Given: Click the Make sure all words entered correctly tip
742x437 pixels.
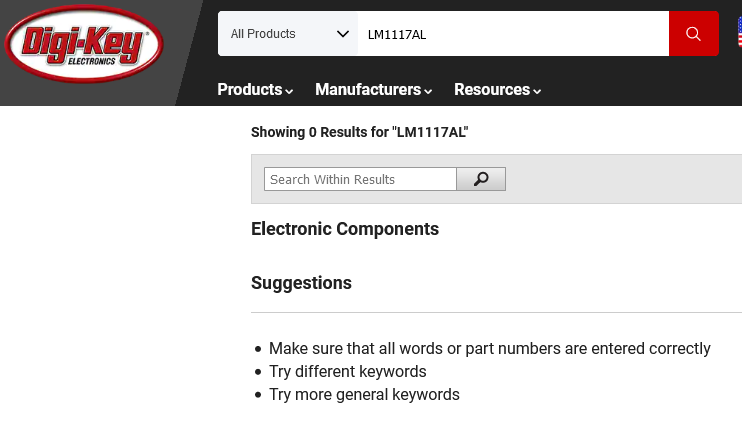Looking at the screenshot, I should [x=490, y=349].
